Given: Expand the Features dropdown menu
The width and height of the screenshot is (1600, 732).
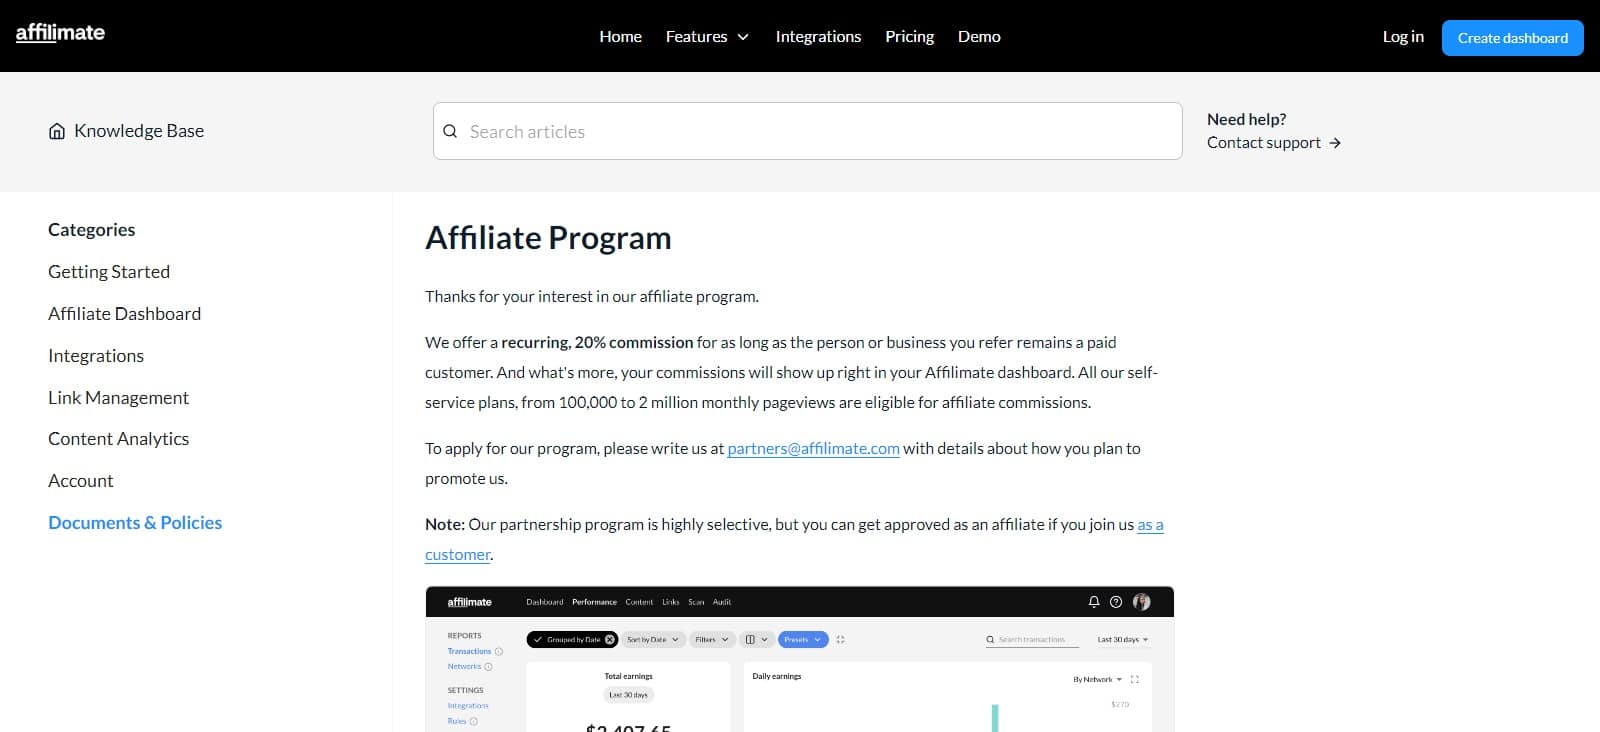Looking at the screenshot, I should (707, 36).
